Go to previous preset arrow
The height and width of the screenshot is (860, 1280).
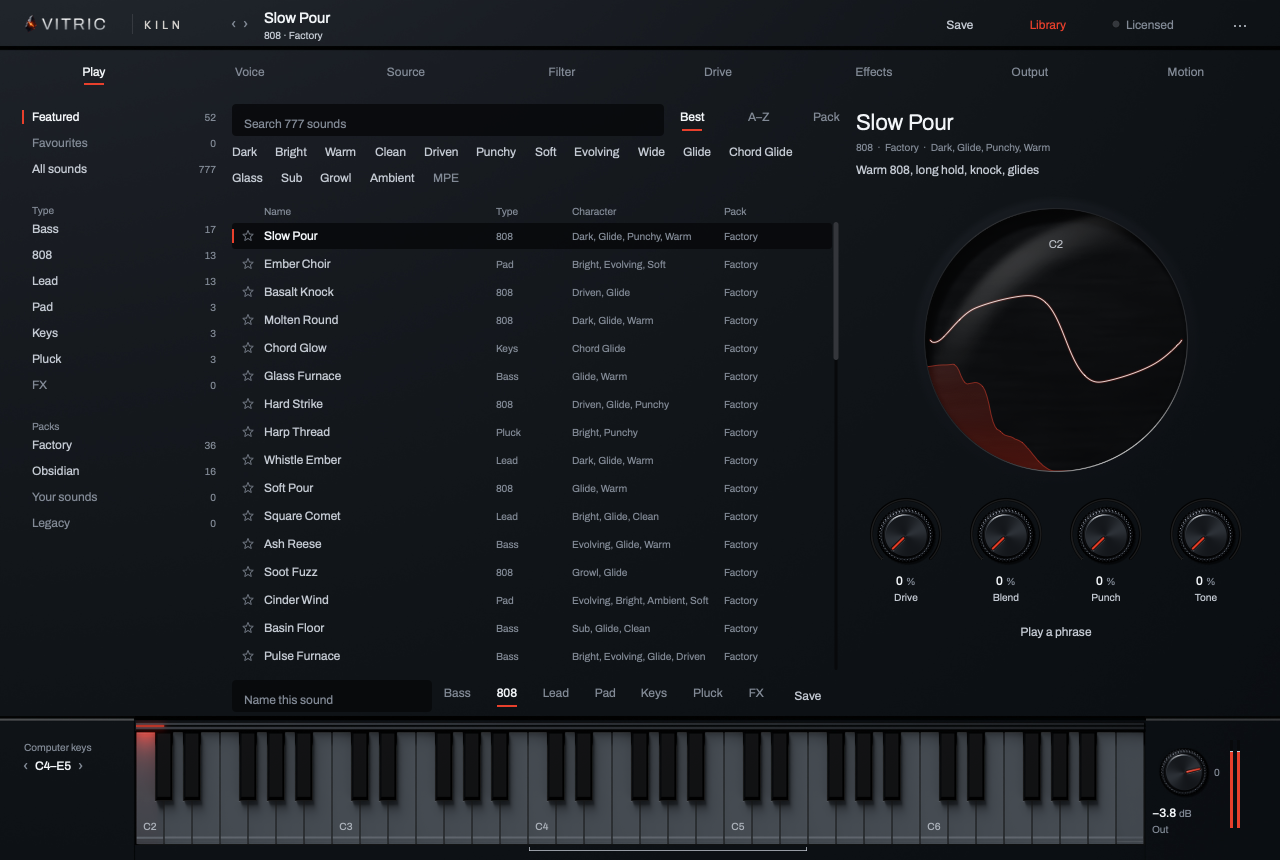(234, 24)
